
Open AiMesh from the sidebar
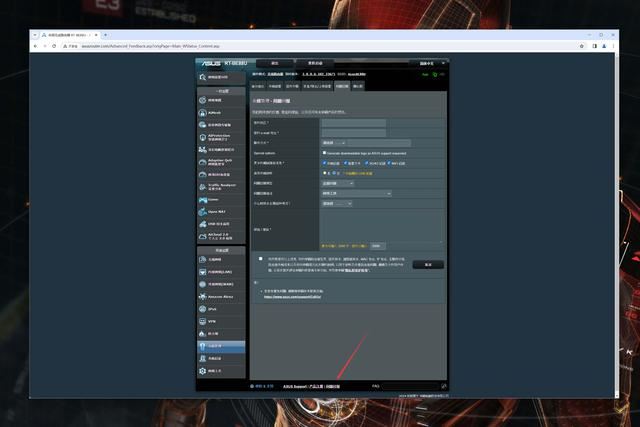click(x=220, y=112)
